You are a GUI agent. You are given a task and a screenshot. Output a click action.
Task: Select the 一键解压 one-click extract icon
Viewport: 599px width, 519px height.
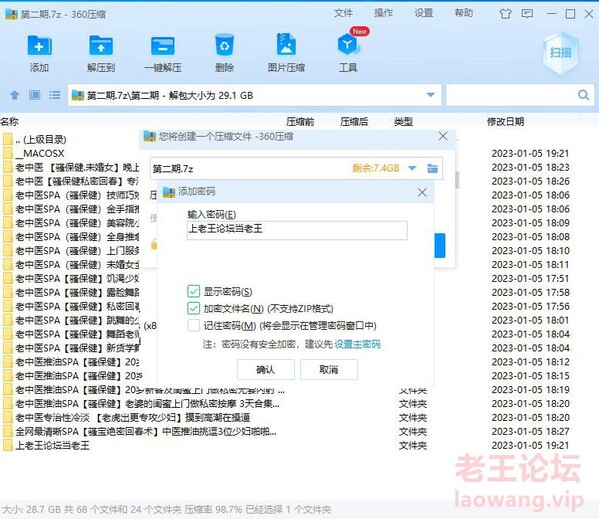pyautogui.click(x=162, y=46)
